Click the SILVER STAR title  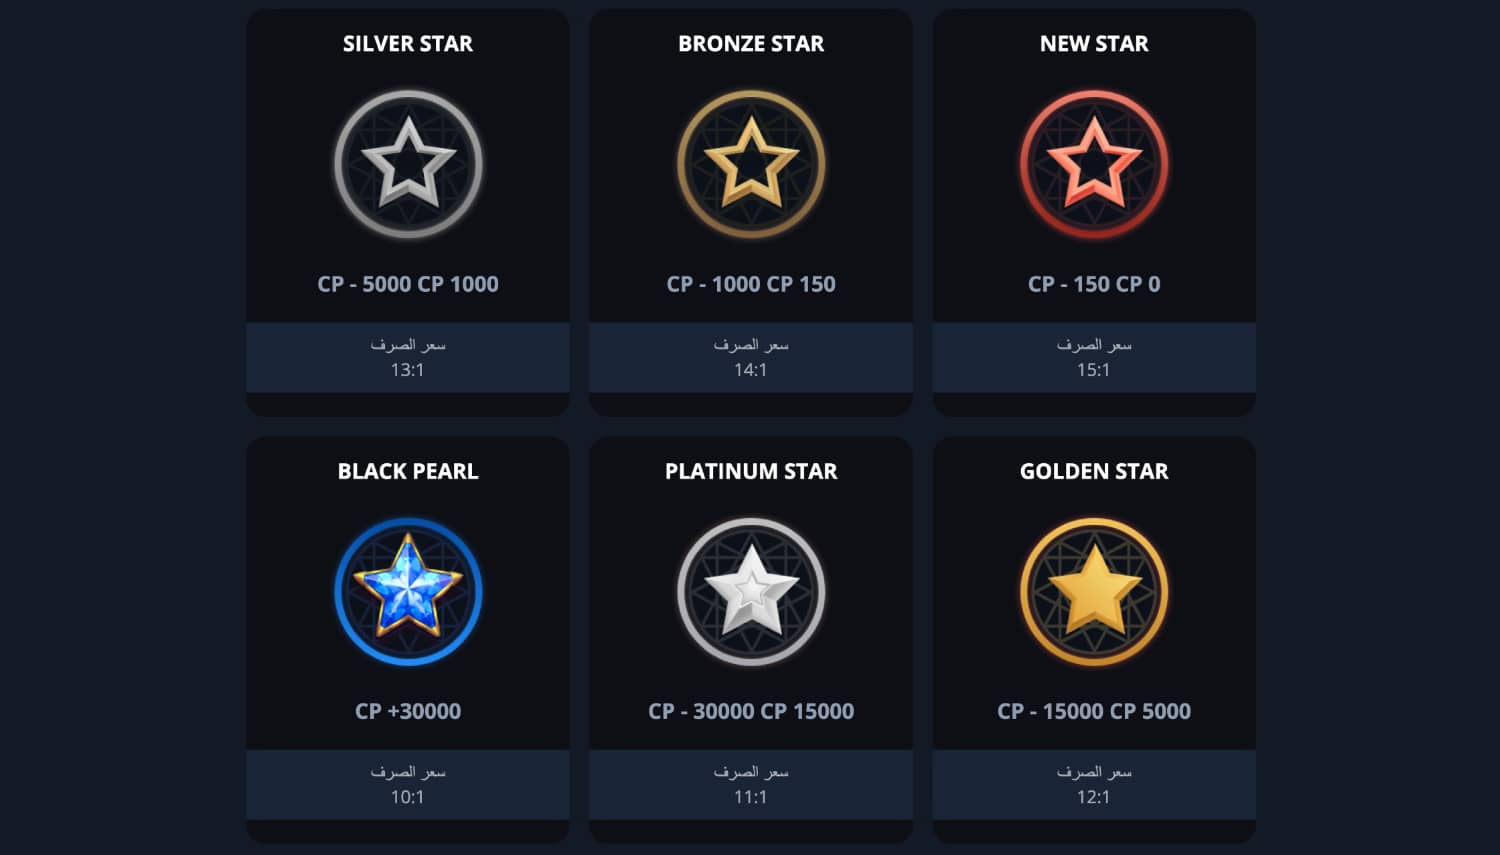point(408,44)
